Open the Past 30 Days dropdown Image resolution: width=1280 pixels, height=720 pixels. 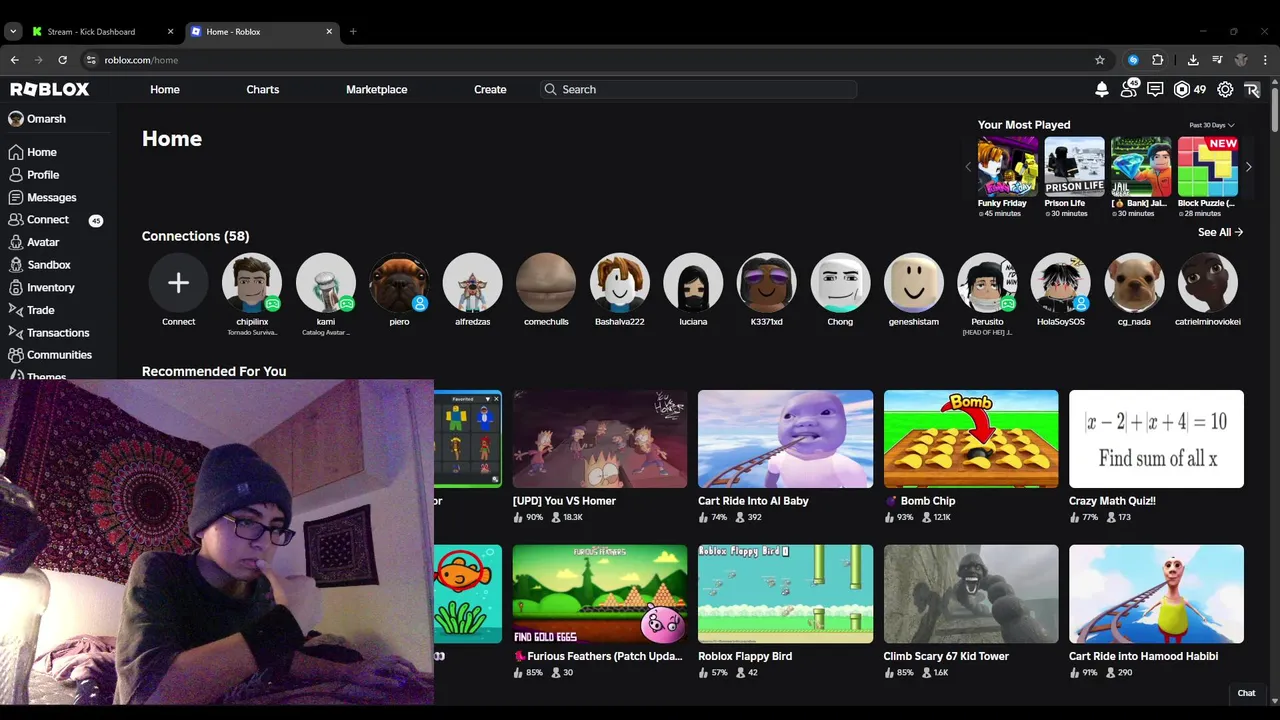pyautogui.click(x=1212, y=125)
